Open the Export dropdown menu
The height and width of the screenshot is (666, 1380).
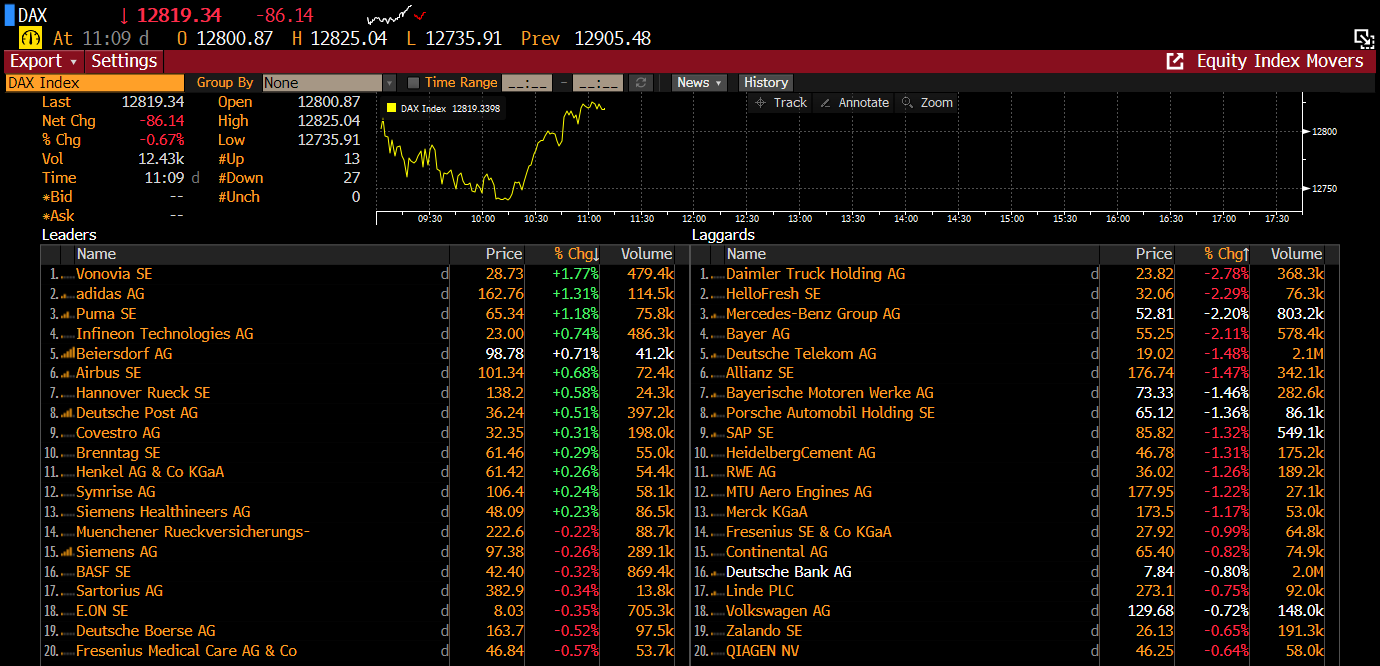tap(43, 61)
